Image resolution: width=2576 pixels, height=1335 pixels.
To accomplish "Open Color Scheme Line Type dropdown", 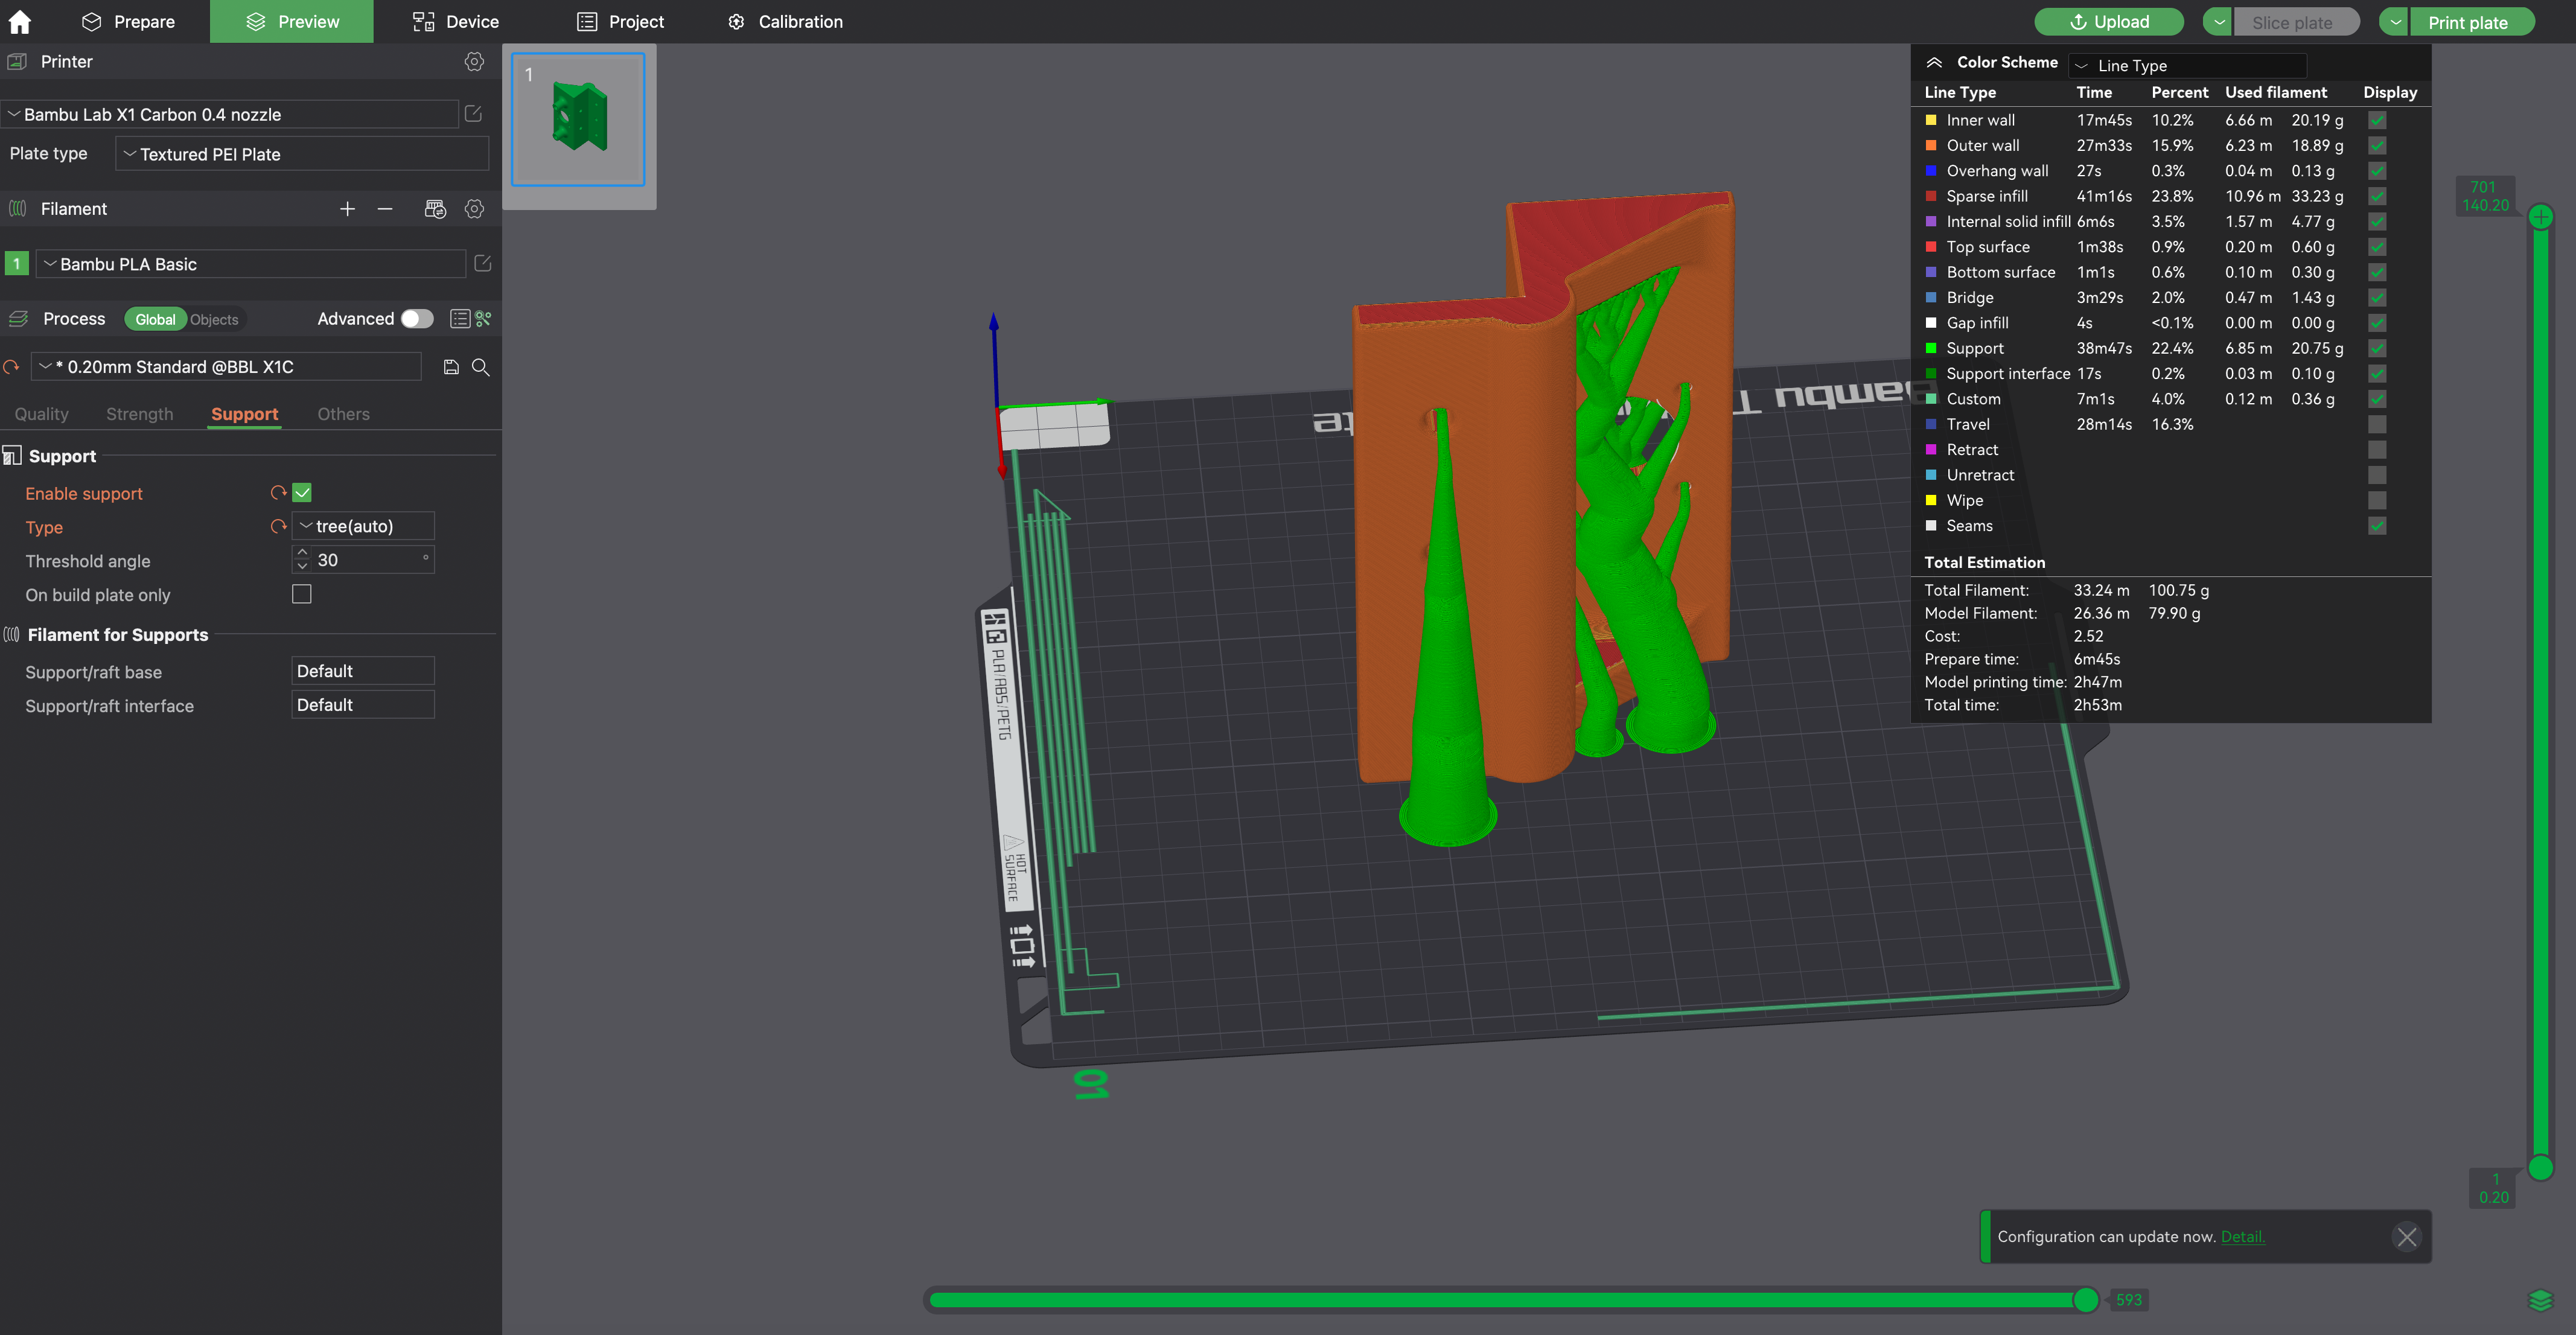I will click(2187, 65).
